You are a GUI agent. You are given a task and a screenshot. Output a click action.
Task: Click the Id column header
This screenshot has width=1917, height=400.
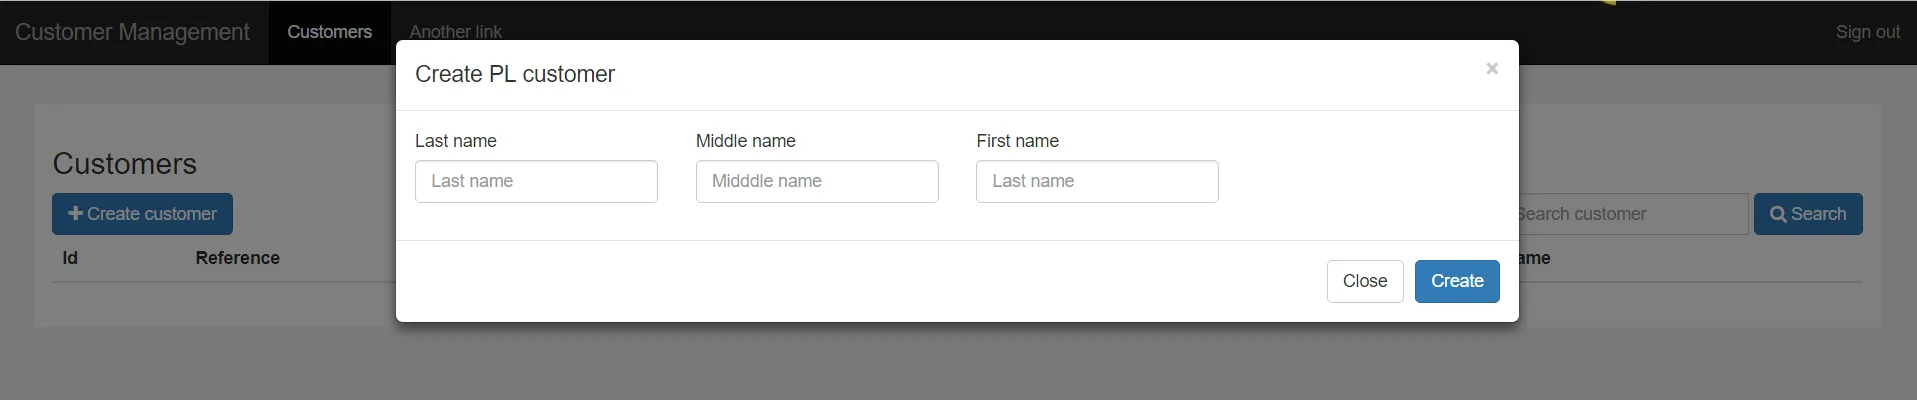(70, 258)
